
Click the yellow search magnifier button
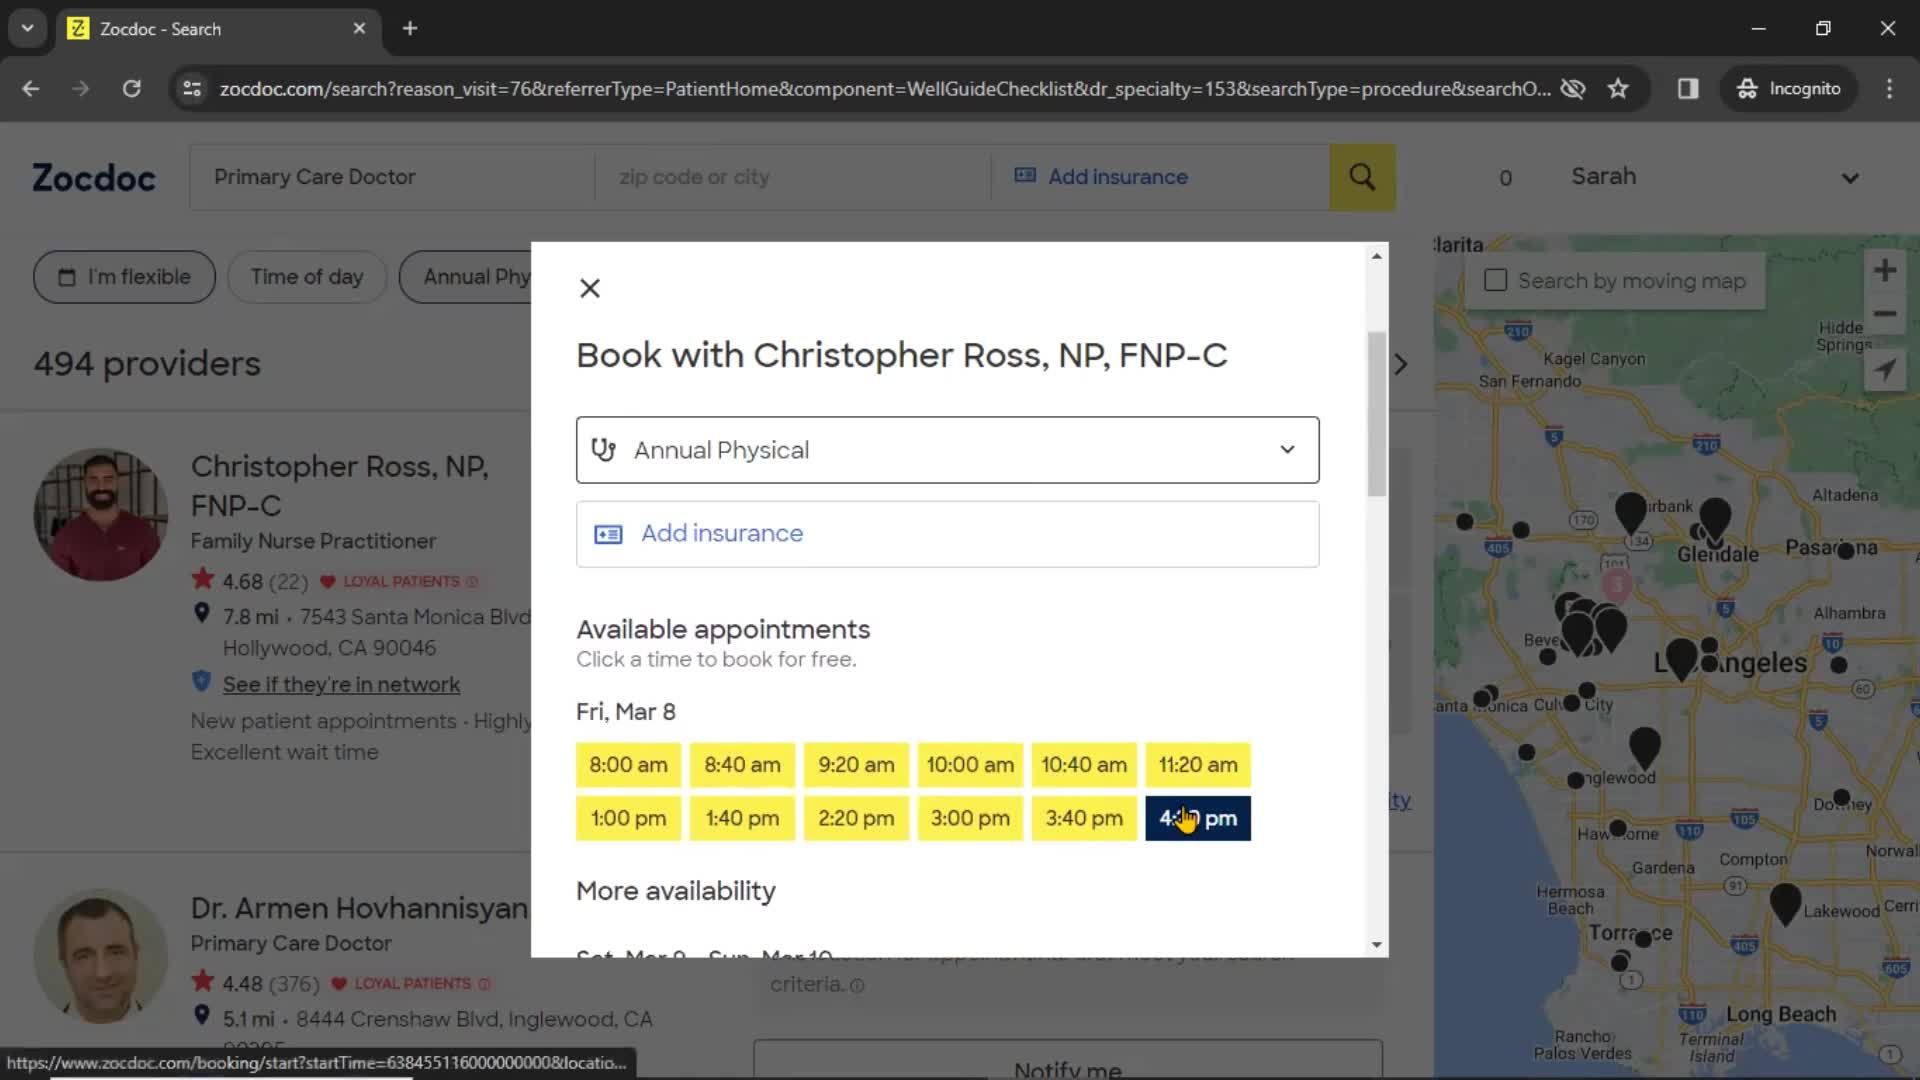tap(1362, 177)
